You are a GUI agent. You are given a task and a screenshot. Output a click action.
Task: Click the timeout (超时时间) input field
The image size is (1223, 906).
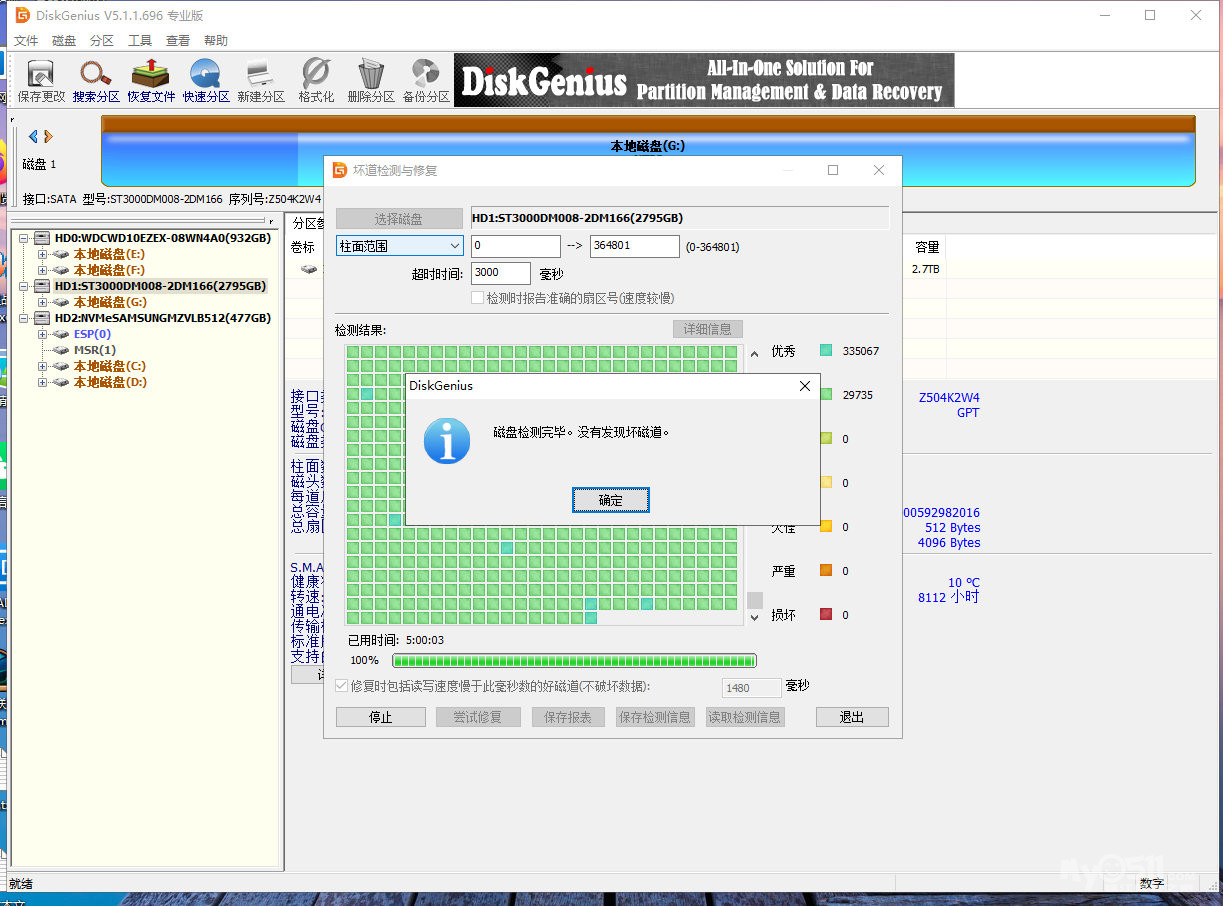tap(500, 273)
